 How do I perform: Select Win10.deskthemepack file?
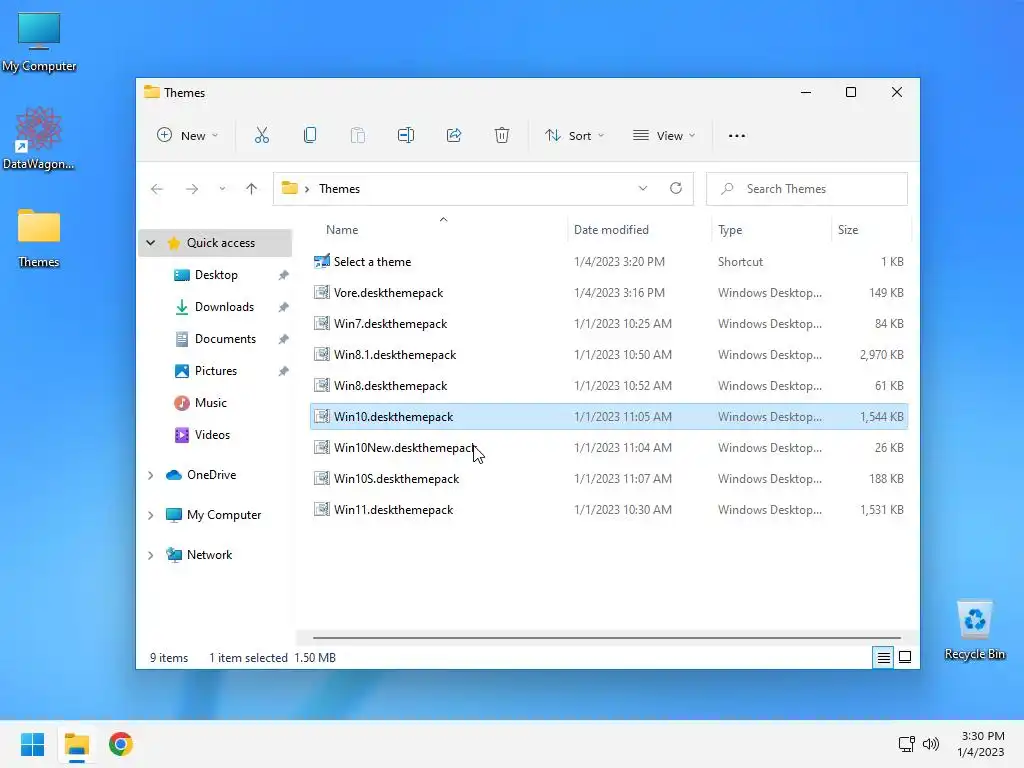tap(609, 417)
